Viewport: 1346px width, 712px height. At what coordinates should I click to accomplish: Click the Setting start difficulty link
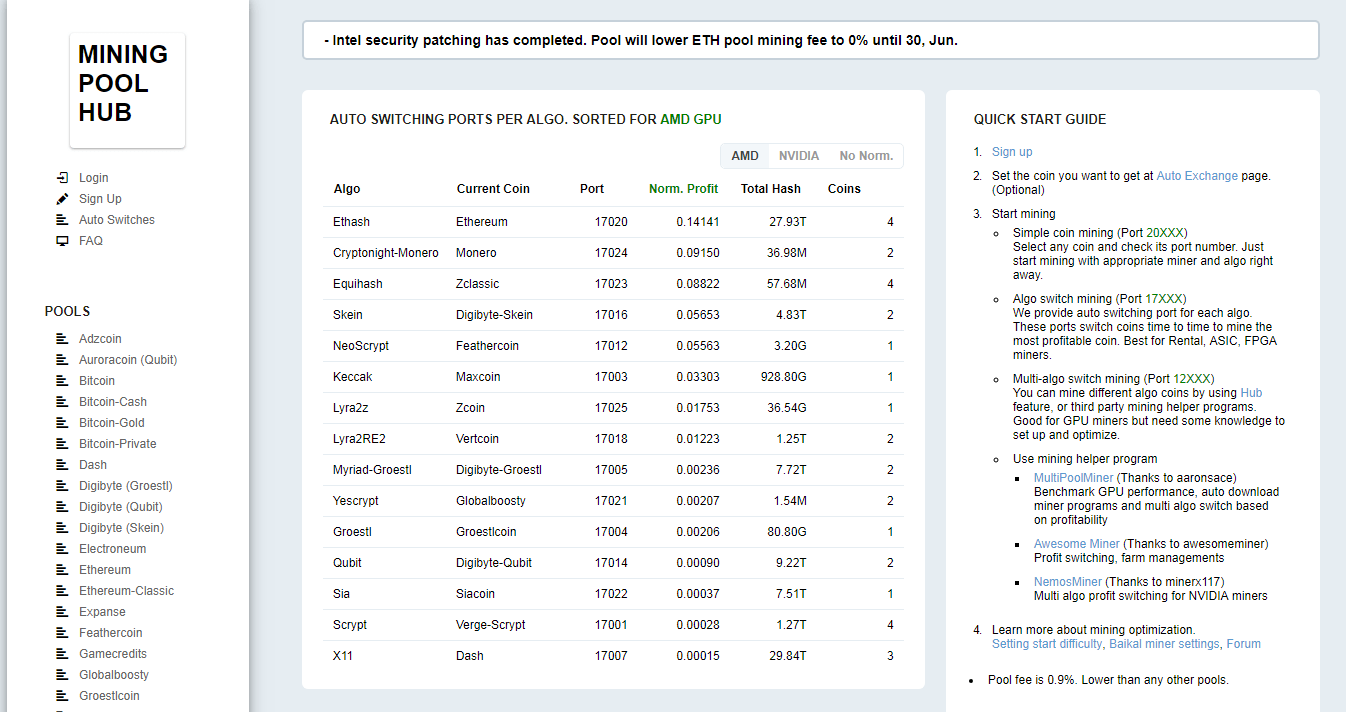(x=1048, y=644)
